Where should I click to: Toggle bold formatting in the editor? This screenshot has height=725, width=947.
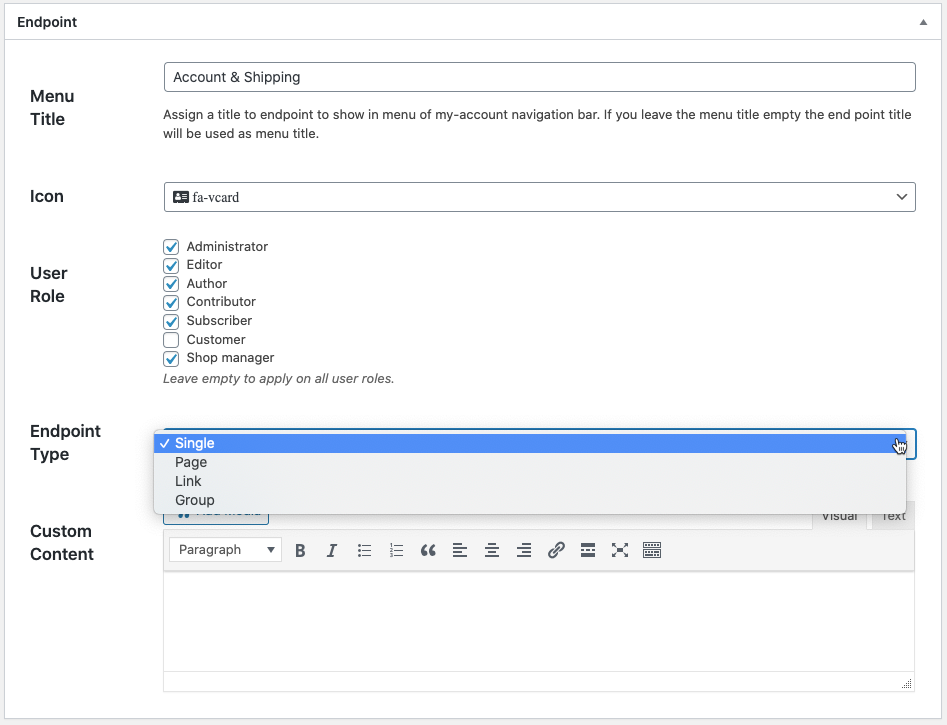click(x=301, y=549)
